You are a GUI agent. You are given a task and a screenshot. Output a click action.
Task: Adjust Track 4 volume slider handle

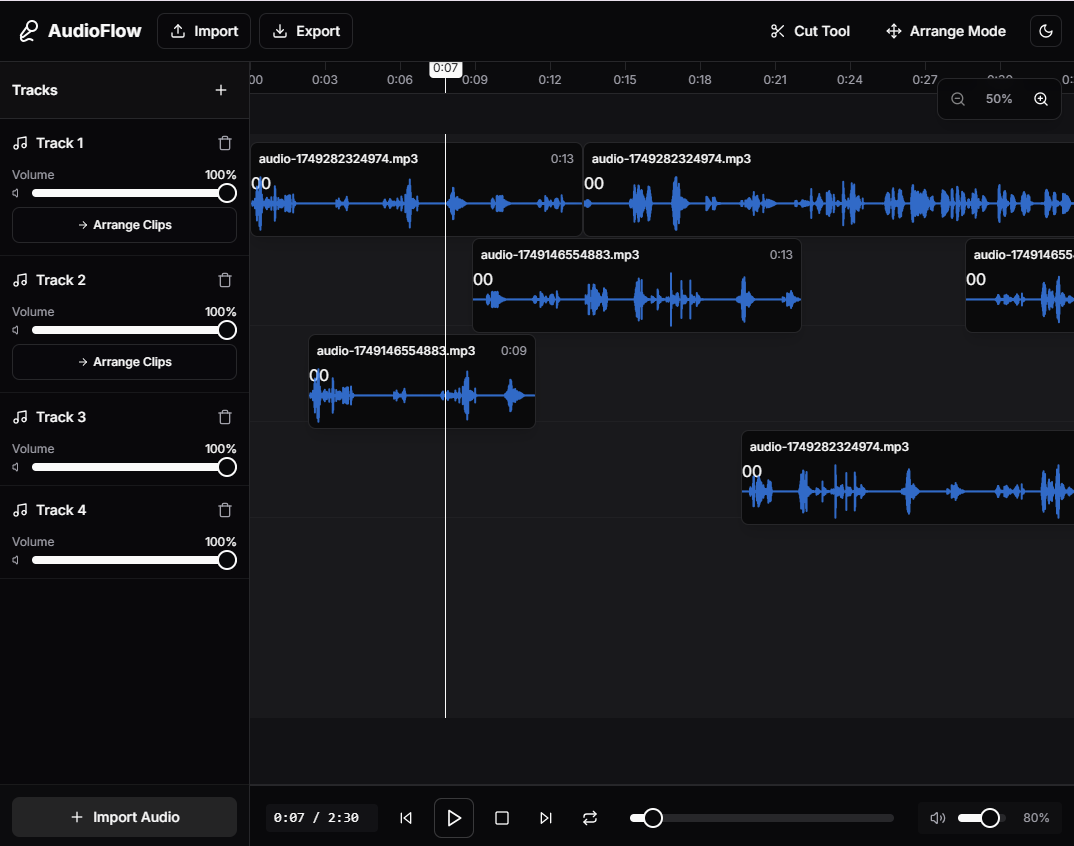tap(227, 560)
